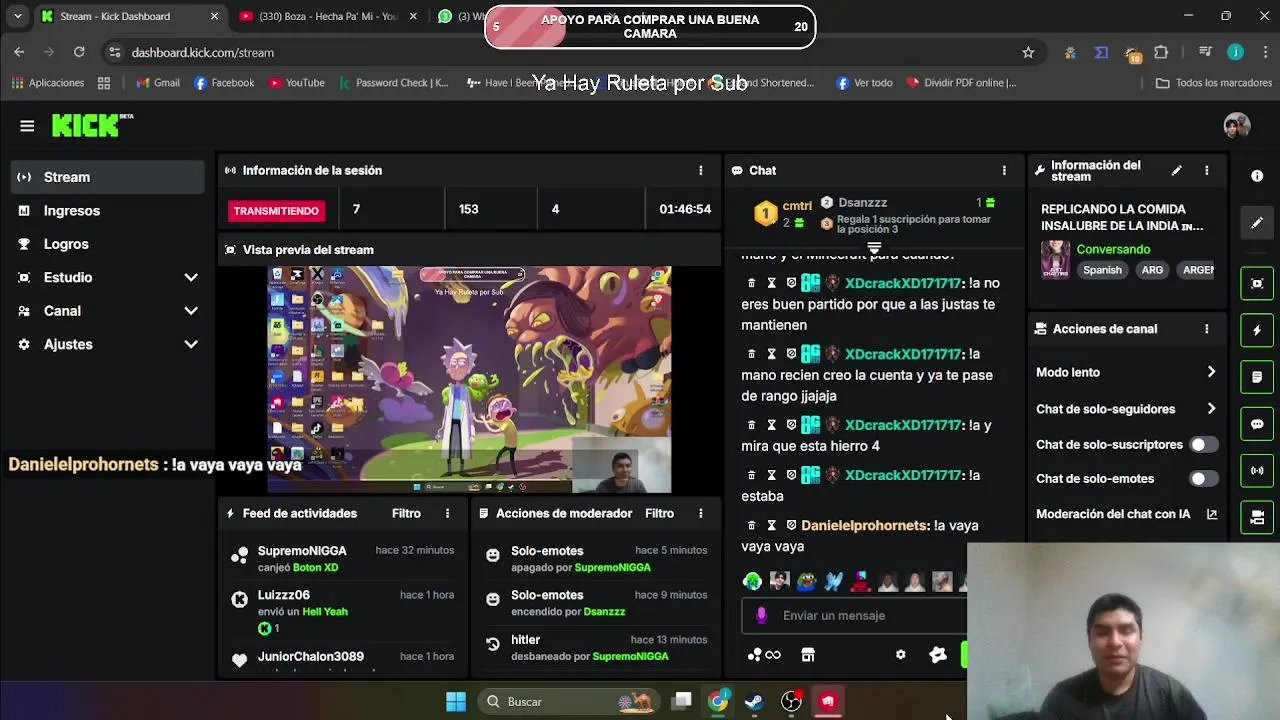The image size is (1280, 720).
Task: Open Chat panel options menu
Action: coord(1004,171)
